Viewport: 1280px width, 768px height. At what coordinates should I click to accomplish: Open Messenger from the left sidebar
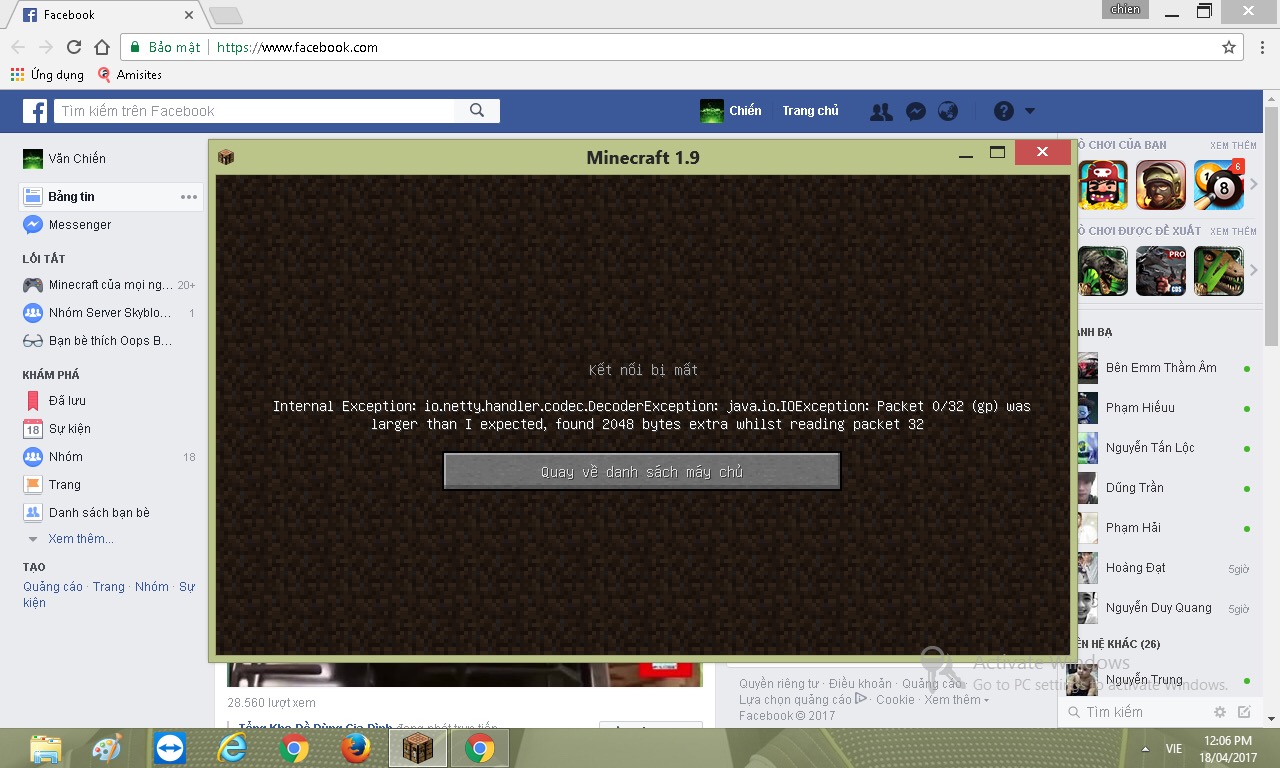point(68,225)
